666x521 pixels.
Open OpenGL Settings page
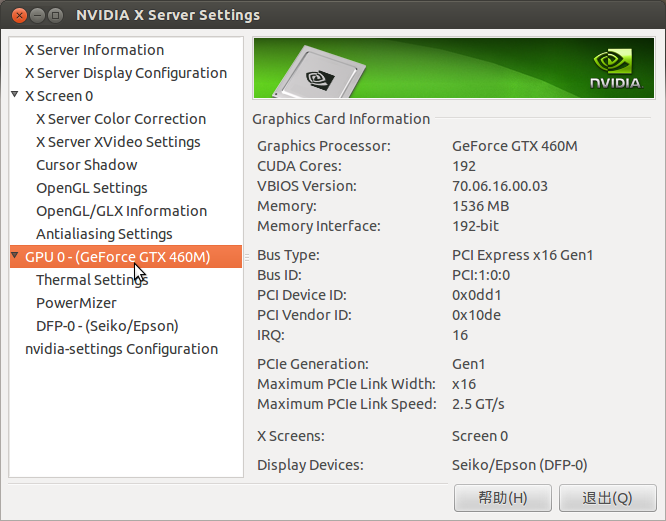[92, 188]
